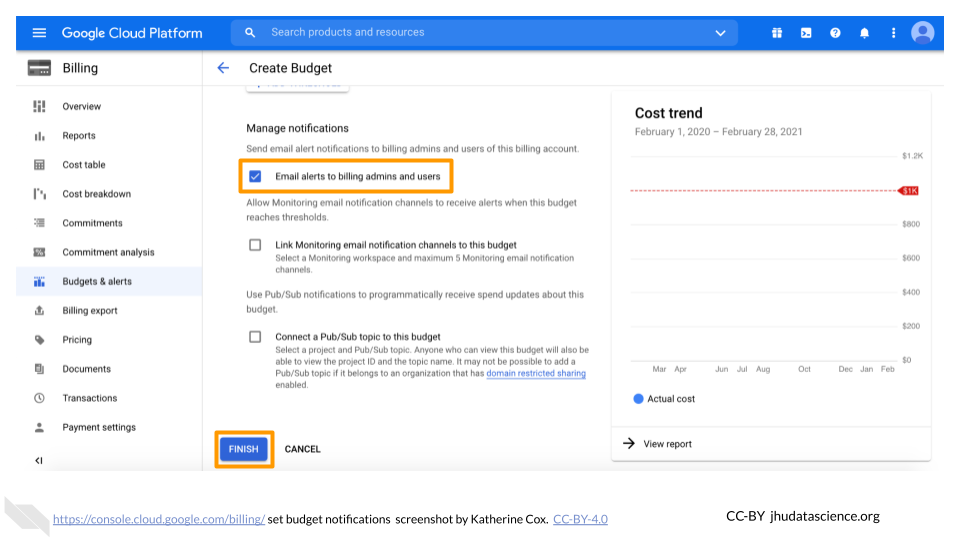Click the Reports bar chart icon
The image size is (960, 540).
39,136
